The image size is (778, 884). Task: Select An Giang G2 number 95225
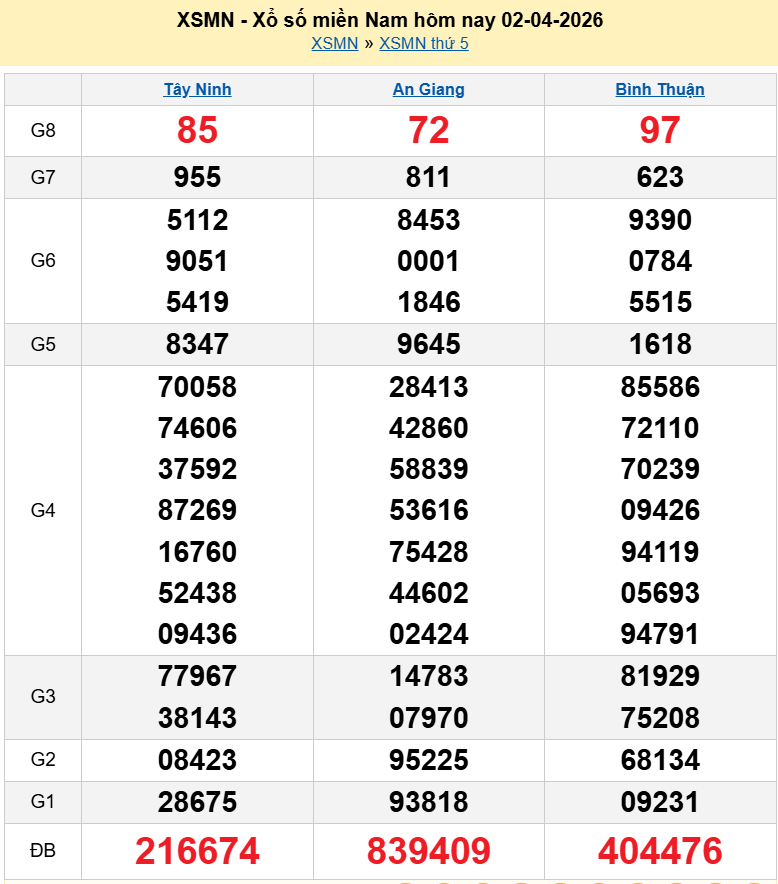pos(428,760)
